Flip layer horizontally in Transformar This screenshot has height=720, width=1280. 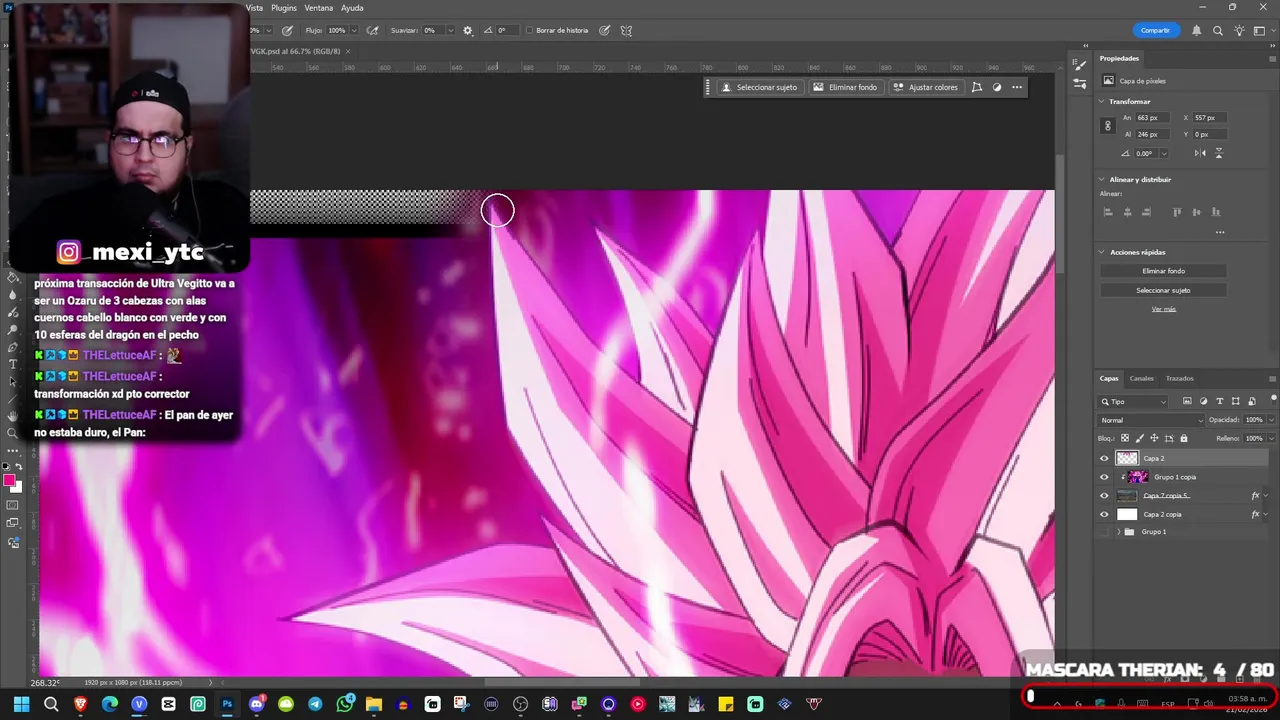pyautogui.click(x=1200, y=153)
